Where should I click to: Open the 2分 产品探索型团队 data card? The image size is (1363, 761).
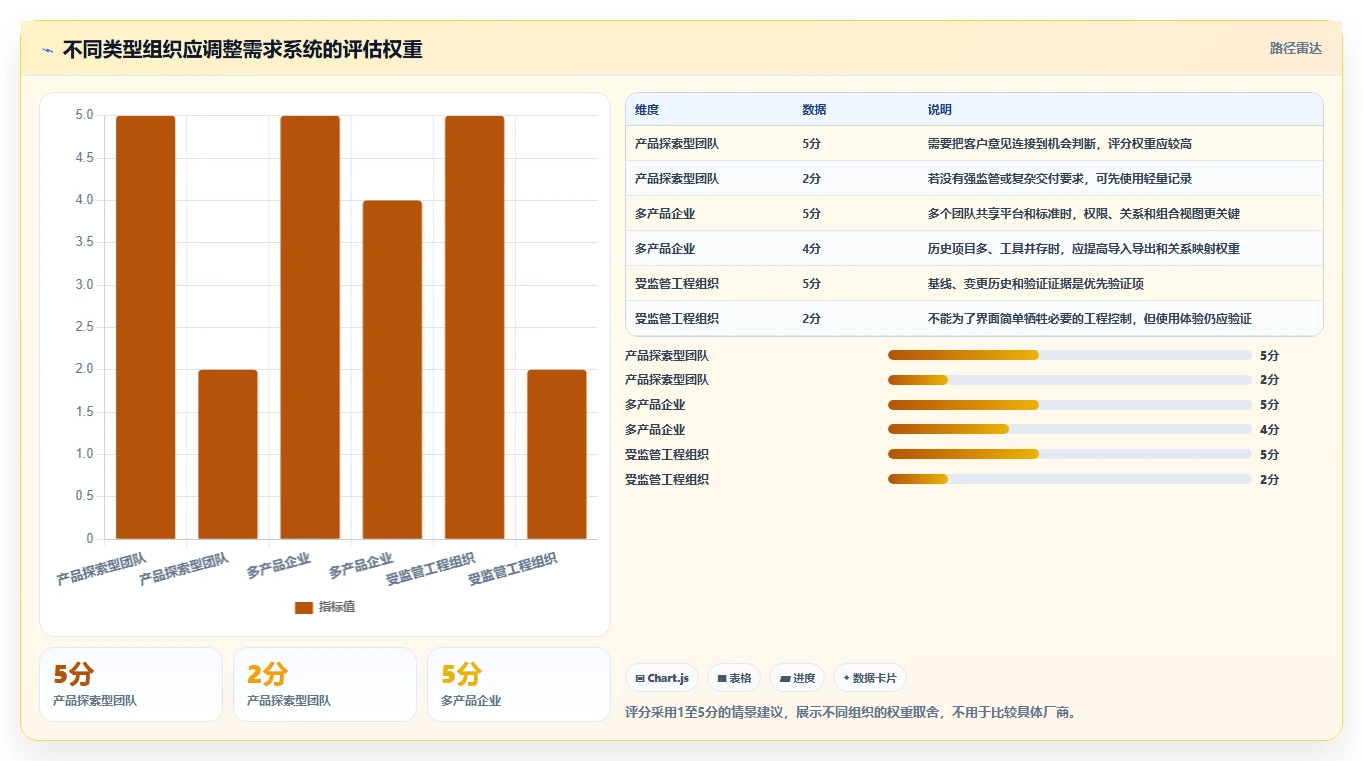[325, 684]
